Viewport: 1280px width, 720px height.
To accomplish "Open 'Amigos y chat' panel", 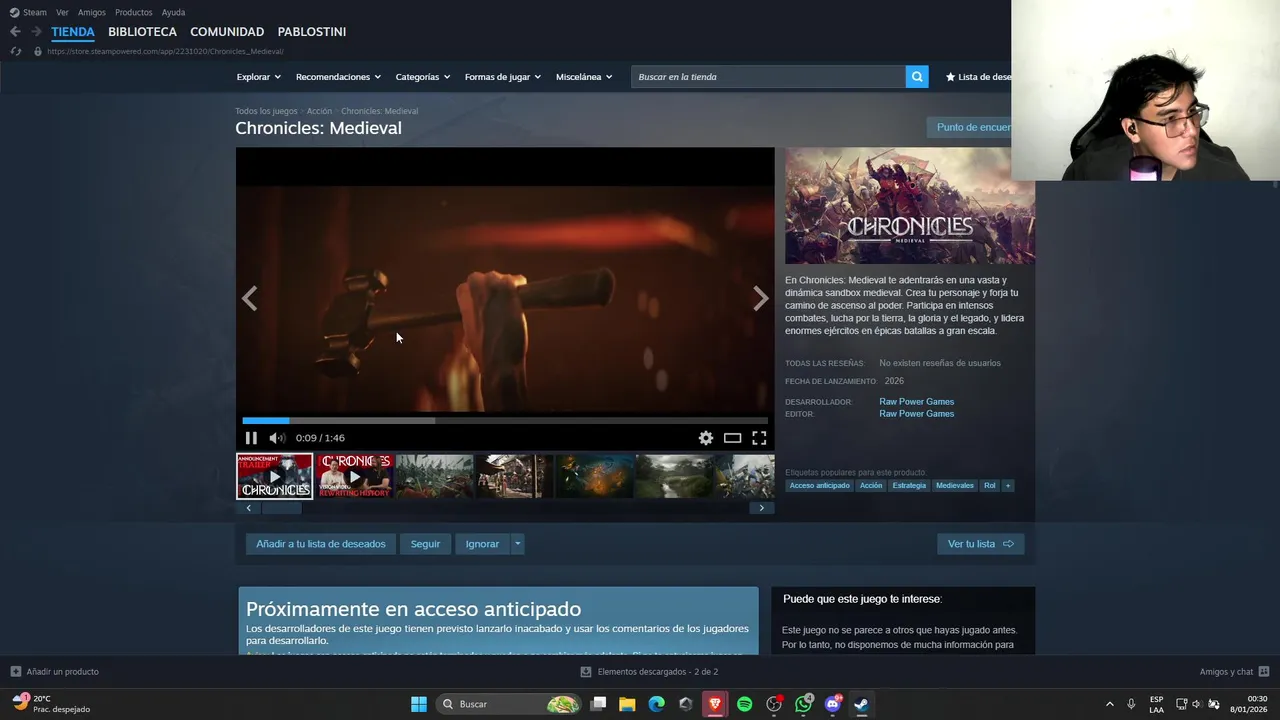I will [x=1234, y=672].
